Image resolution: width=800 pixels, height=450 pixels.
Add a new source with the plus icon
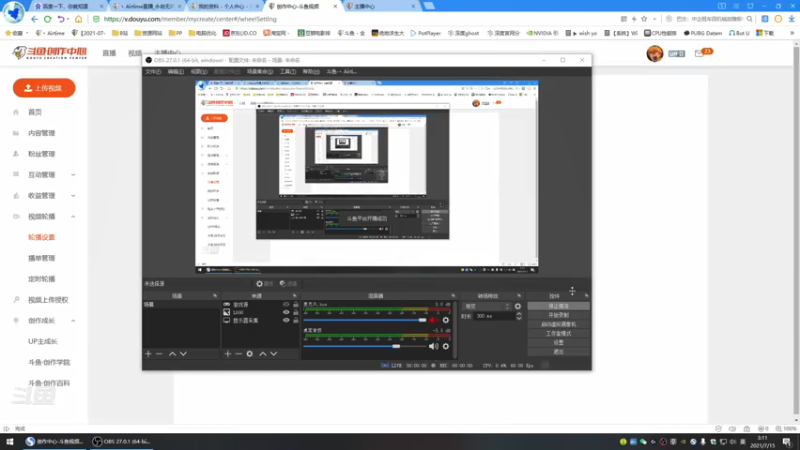pos(228,354)
